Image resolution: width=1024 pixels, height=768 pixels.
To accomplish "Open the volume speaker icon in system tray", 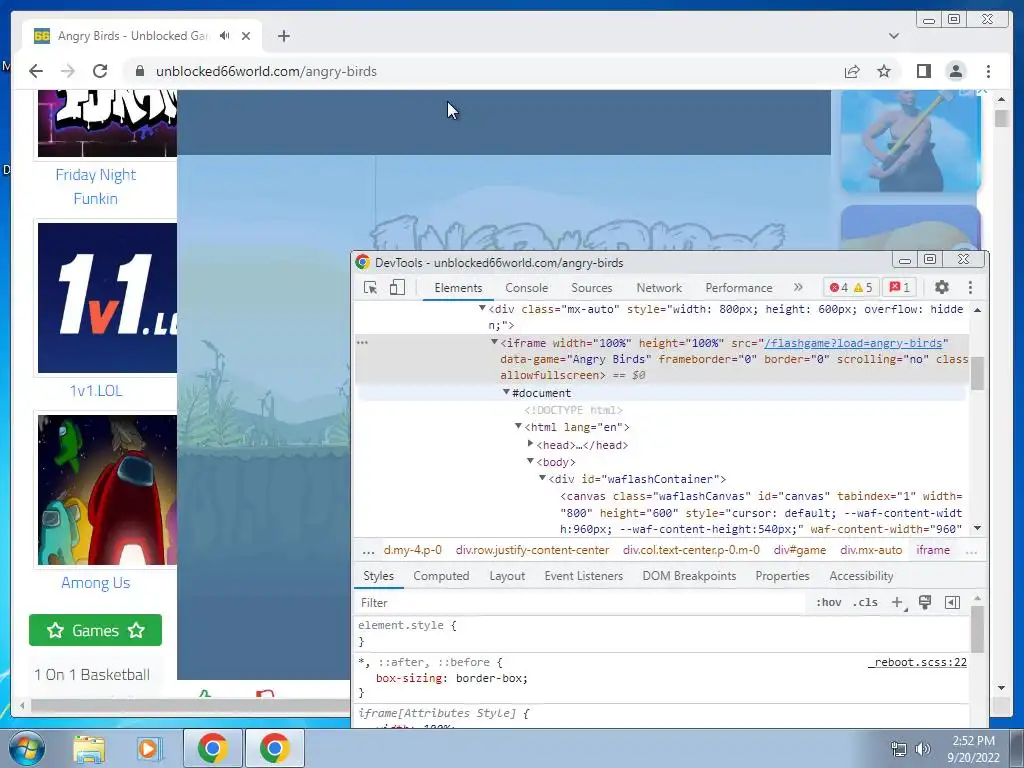I will tap(922, 748).
